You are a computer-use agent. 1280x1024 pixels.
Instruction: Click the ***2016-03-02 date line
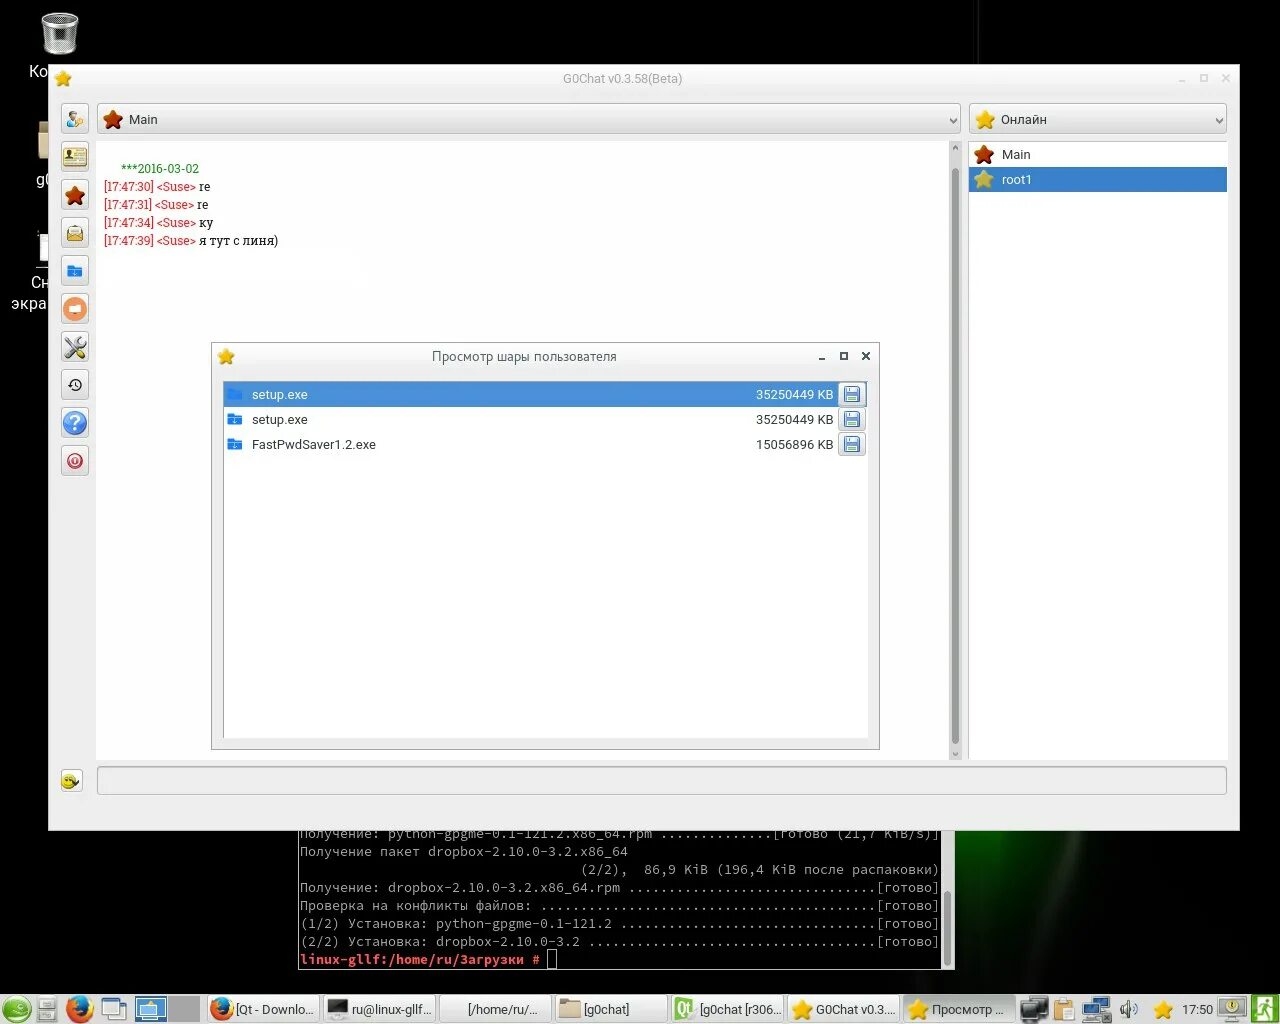pos(160,169)
